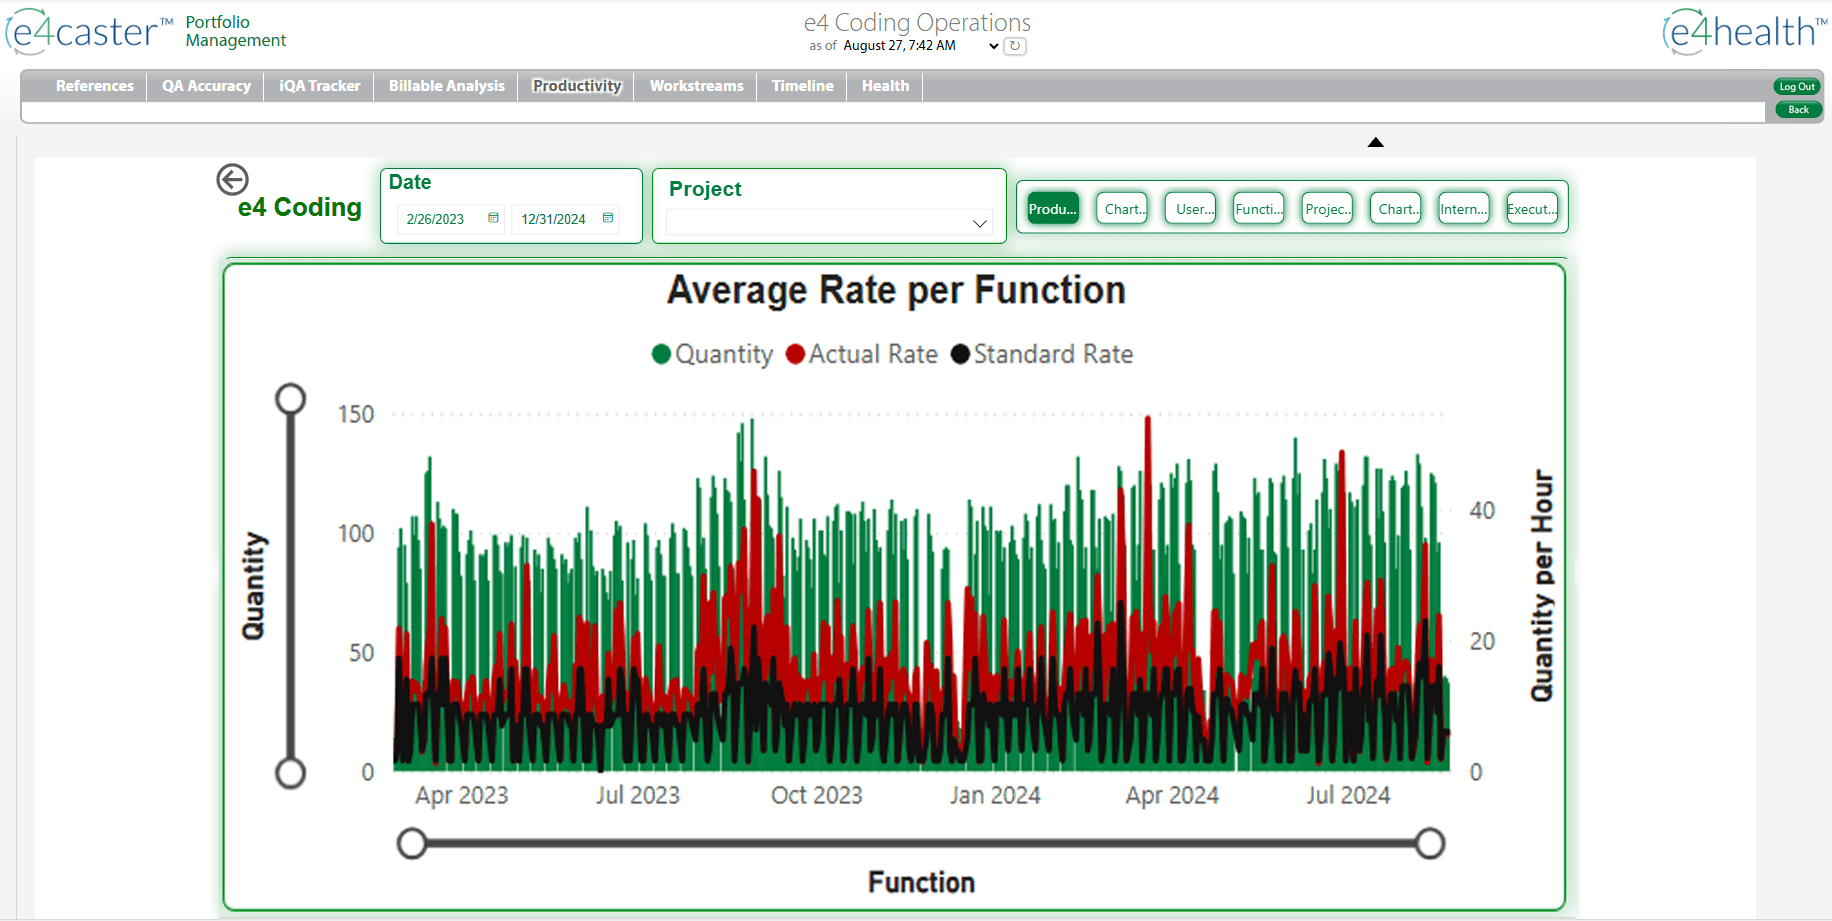Open the References tab
The height and width of the screenshot is (921, 1832).
coord(95,86)
